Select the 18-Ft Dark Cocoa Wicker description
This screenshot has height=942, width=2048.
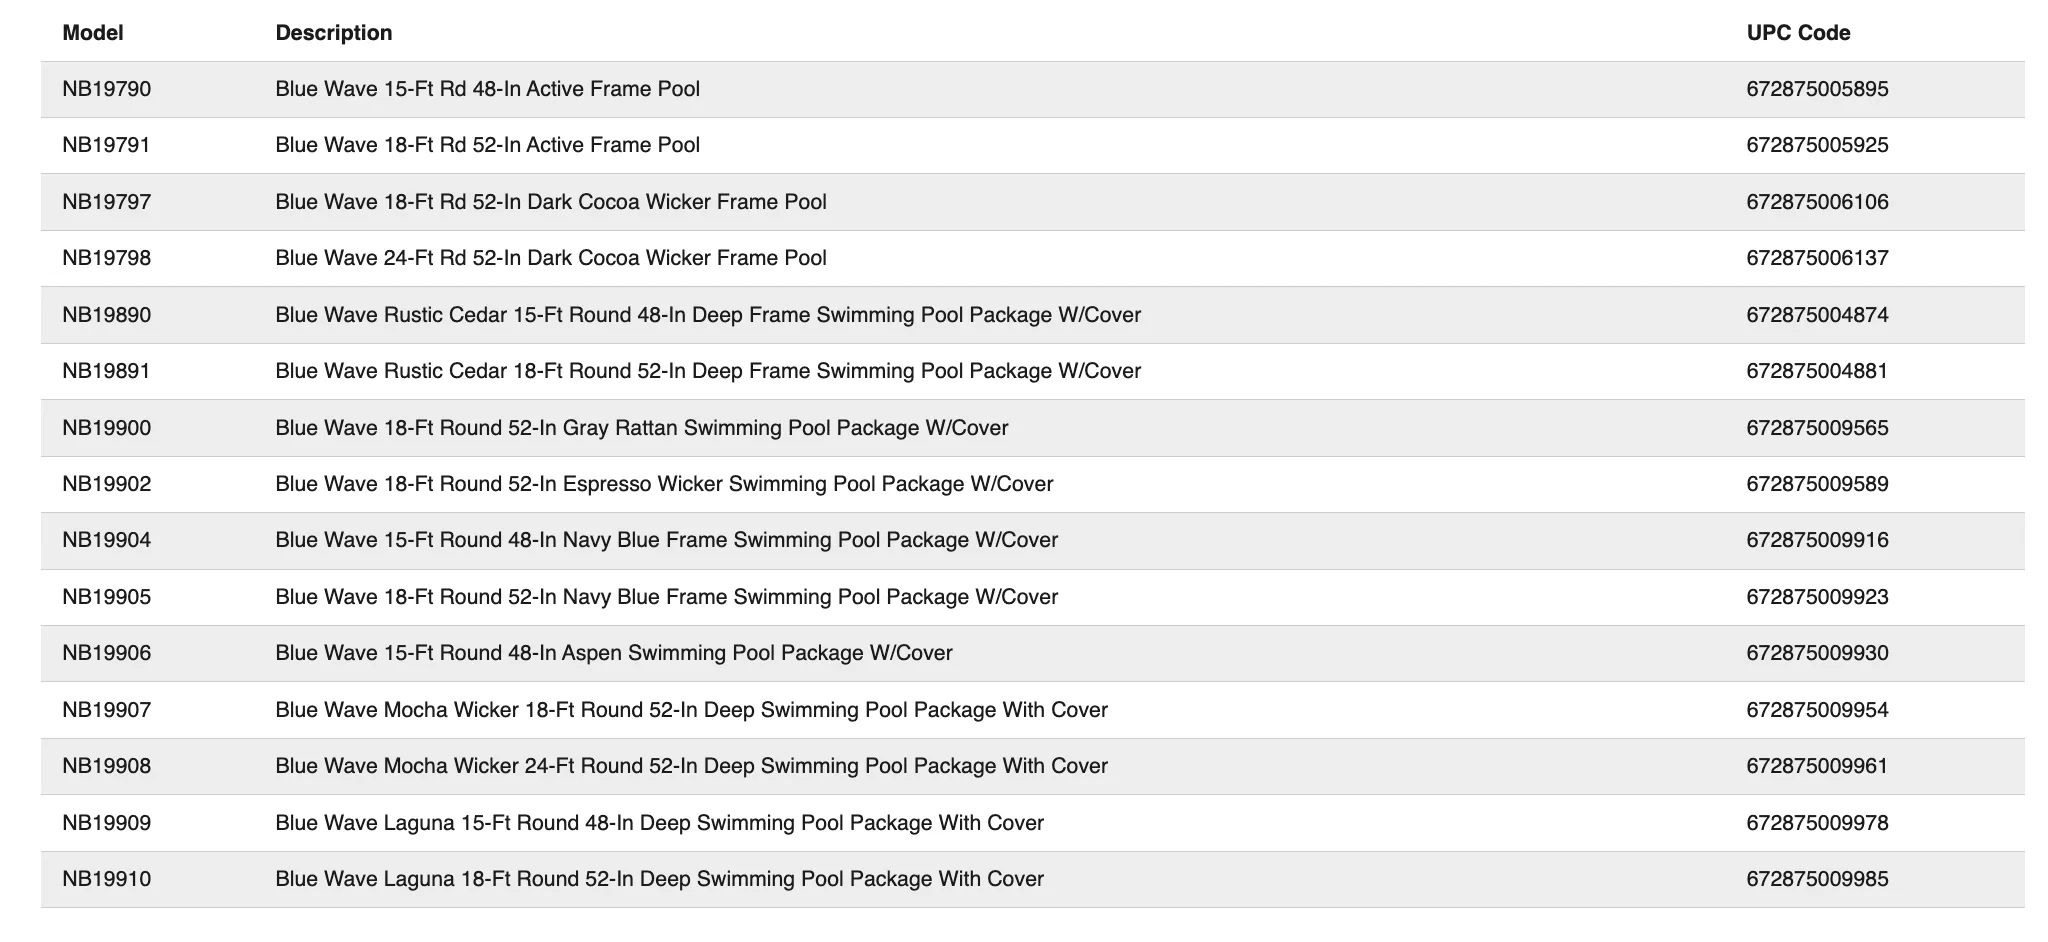pos(551,202)
